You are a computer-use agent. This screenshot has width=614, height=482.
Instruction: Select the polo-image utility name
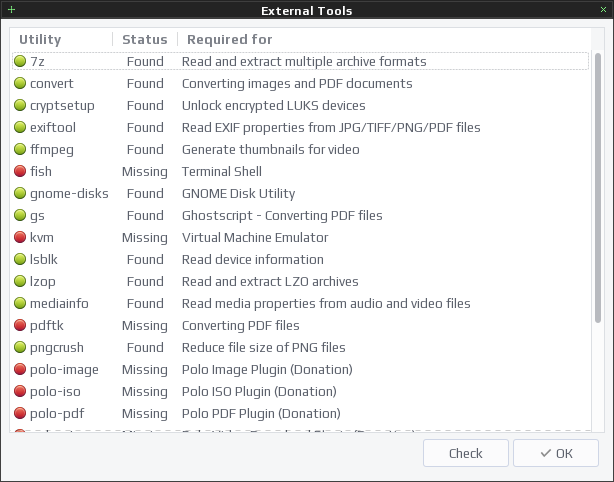64,370
